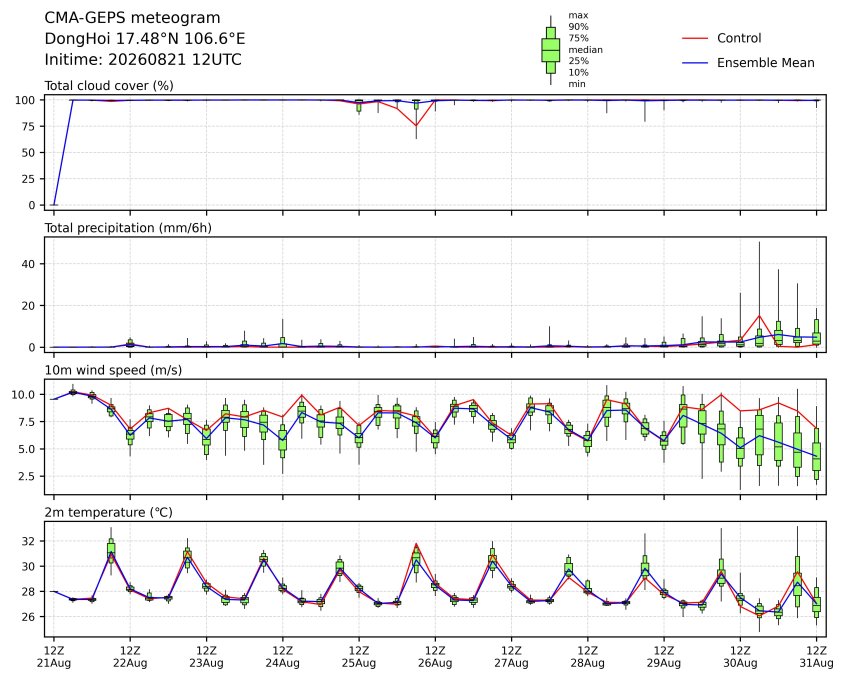Click the 'Ensemble Mean' legend label
Viewport: 845px width, 680px height.
point(765,63)
